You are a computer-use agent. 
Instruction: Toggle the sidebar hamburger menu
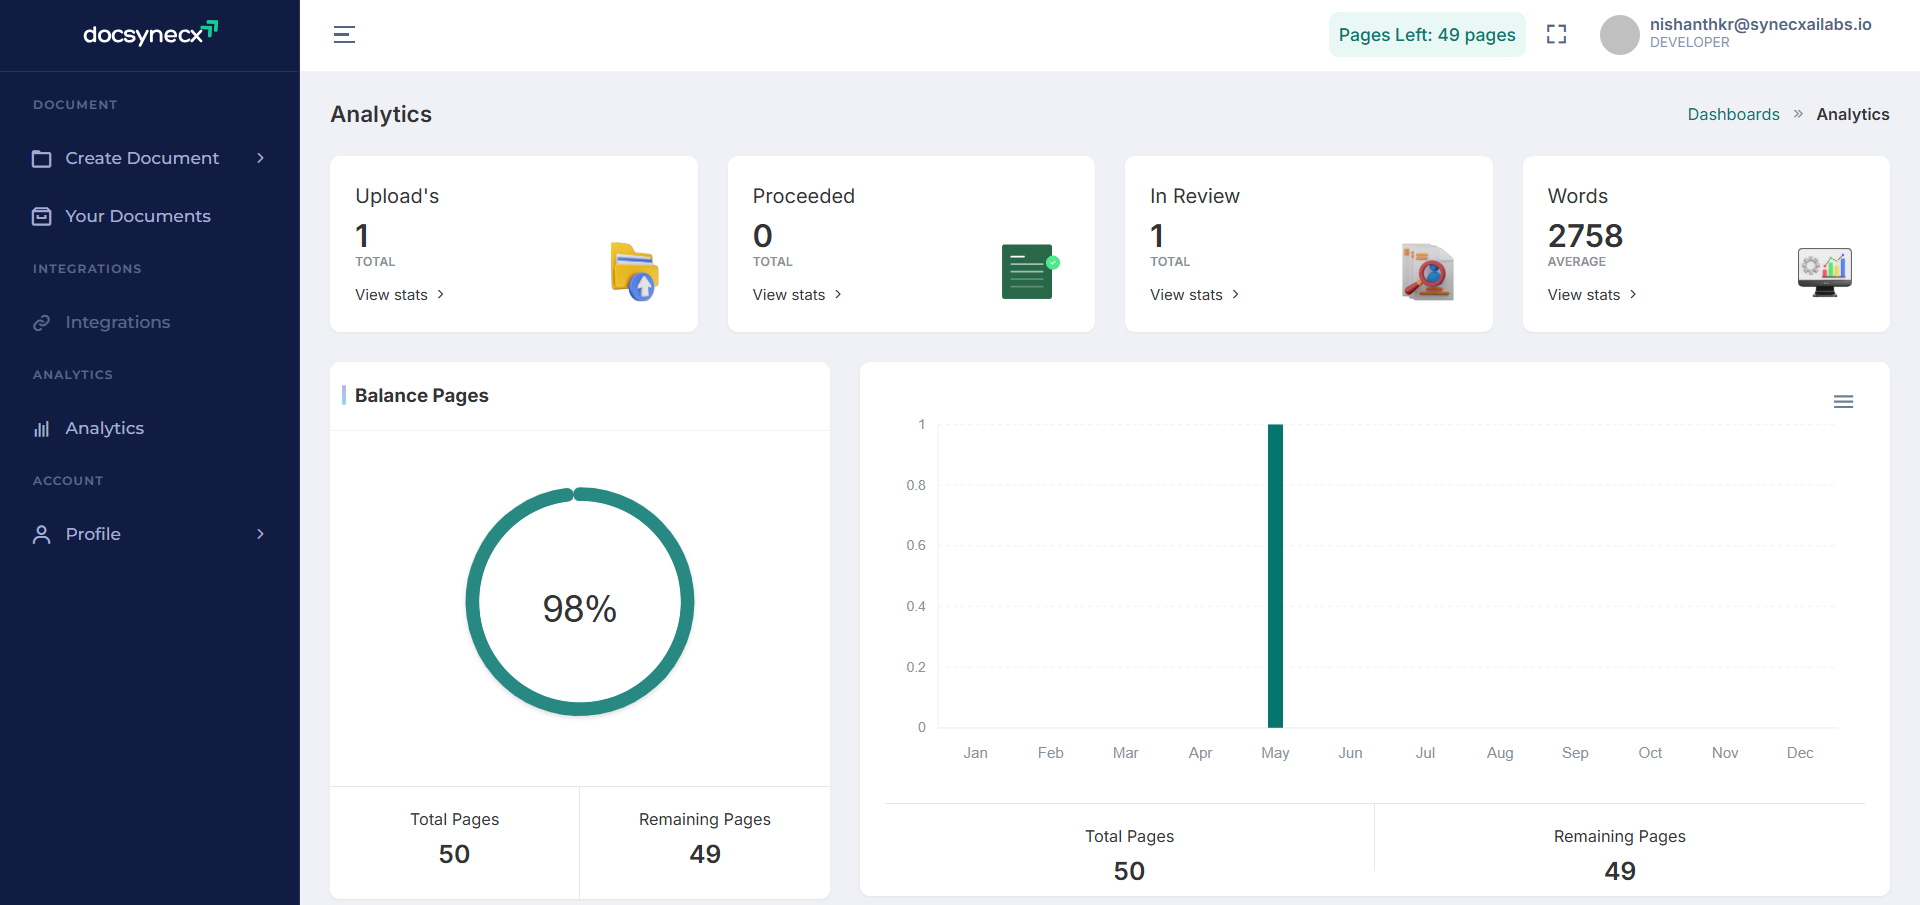[x=344, y=35]
